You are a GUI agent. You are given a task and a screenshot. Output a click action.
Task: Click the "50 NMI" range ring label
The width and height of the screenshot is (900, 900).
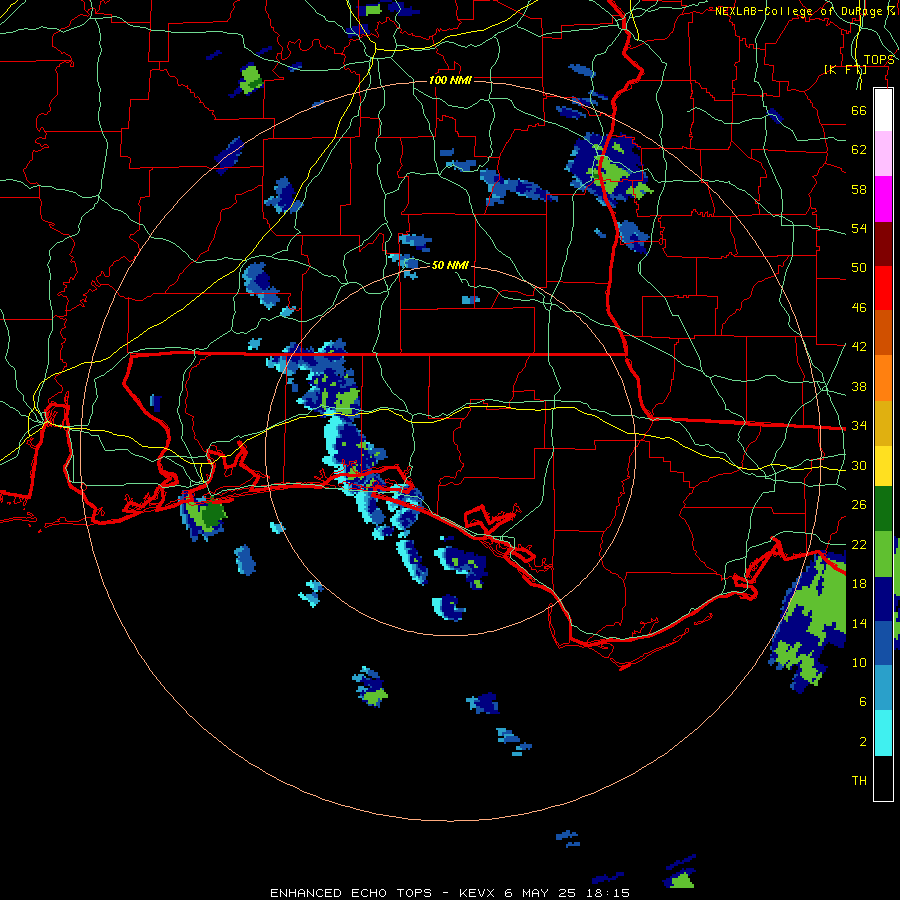click(450, 265)
